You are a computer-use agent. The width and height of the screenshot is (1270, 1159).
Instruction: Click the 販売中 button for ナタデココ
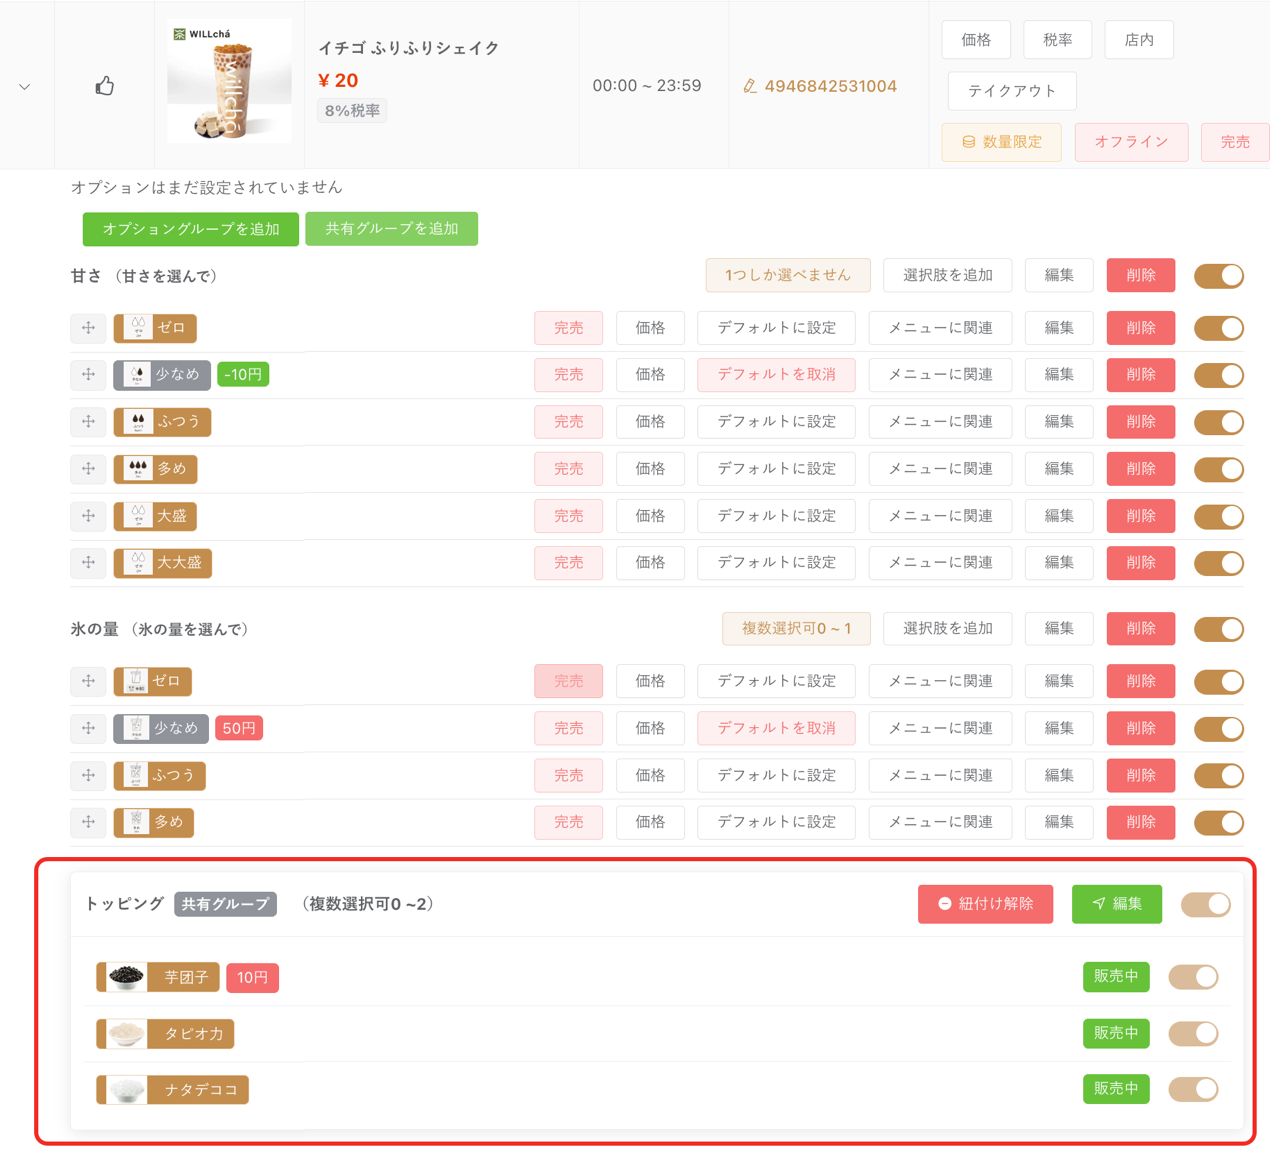pyautogui.click(x=1116, y=1089)
